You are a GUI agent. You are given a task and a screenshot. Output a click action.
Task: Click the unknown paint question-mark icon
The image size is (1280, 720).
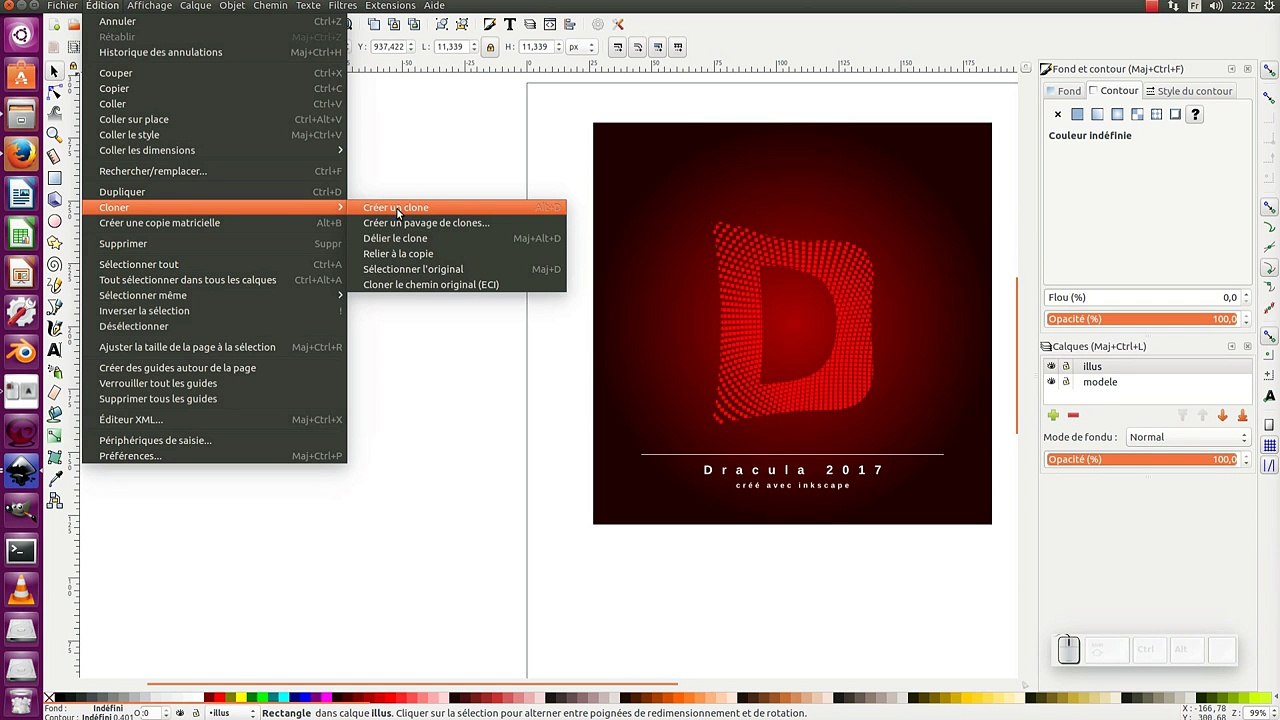1195,114
